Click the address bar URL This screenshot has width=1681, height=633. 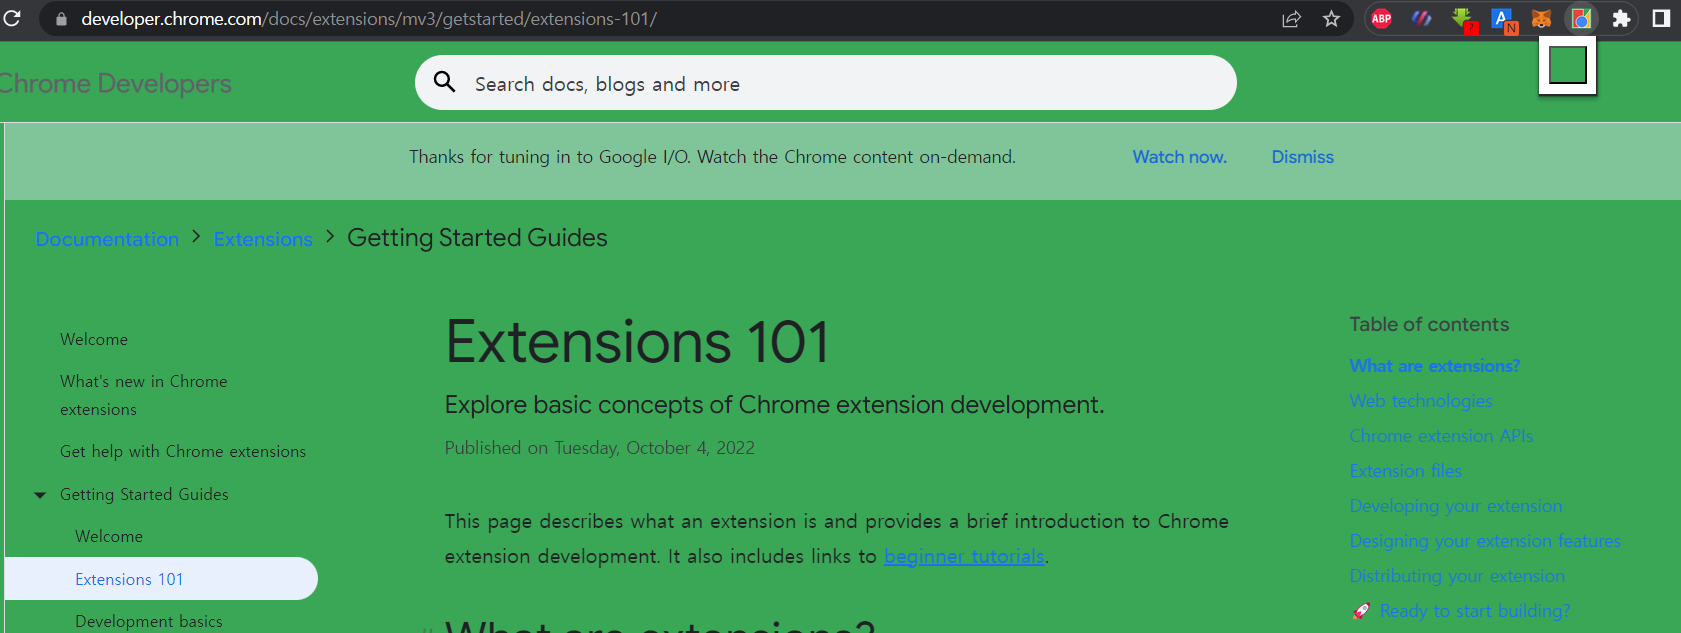(x=369, y=19)
